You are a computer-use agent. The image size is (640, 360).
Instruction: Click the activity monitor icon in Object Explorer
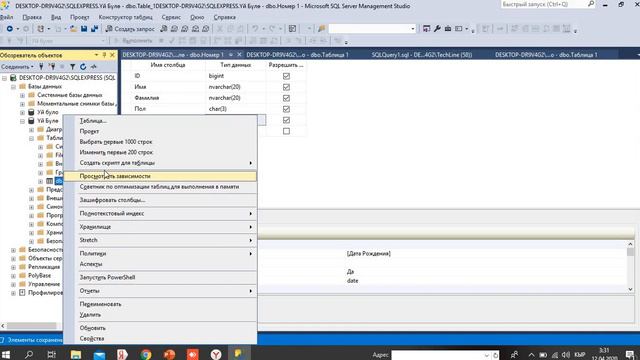[93, 67]
